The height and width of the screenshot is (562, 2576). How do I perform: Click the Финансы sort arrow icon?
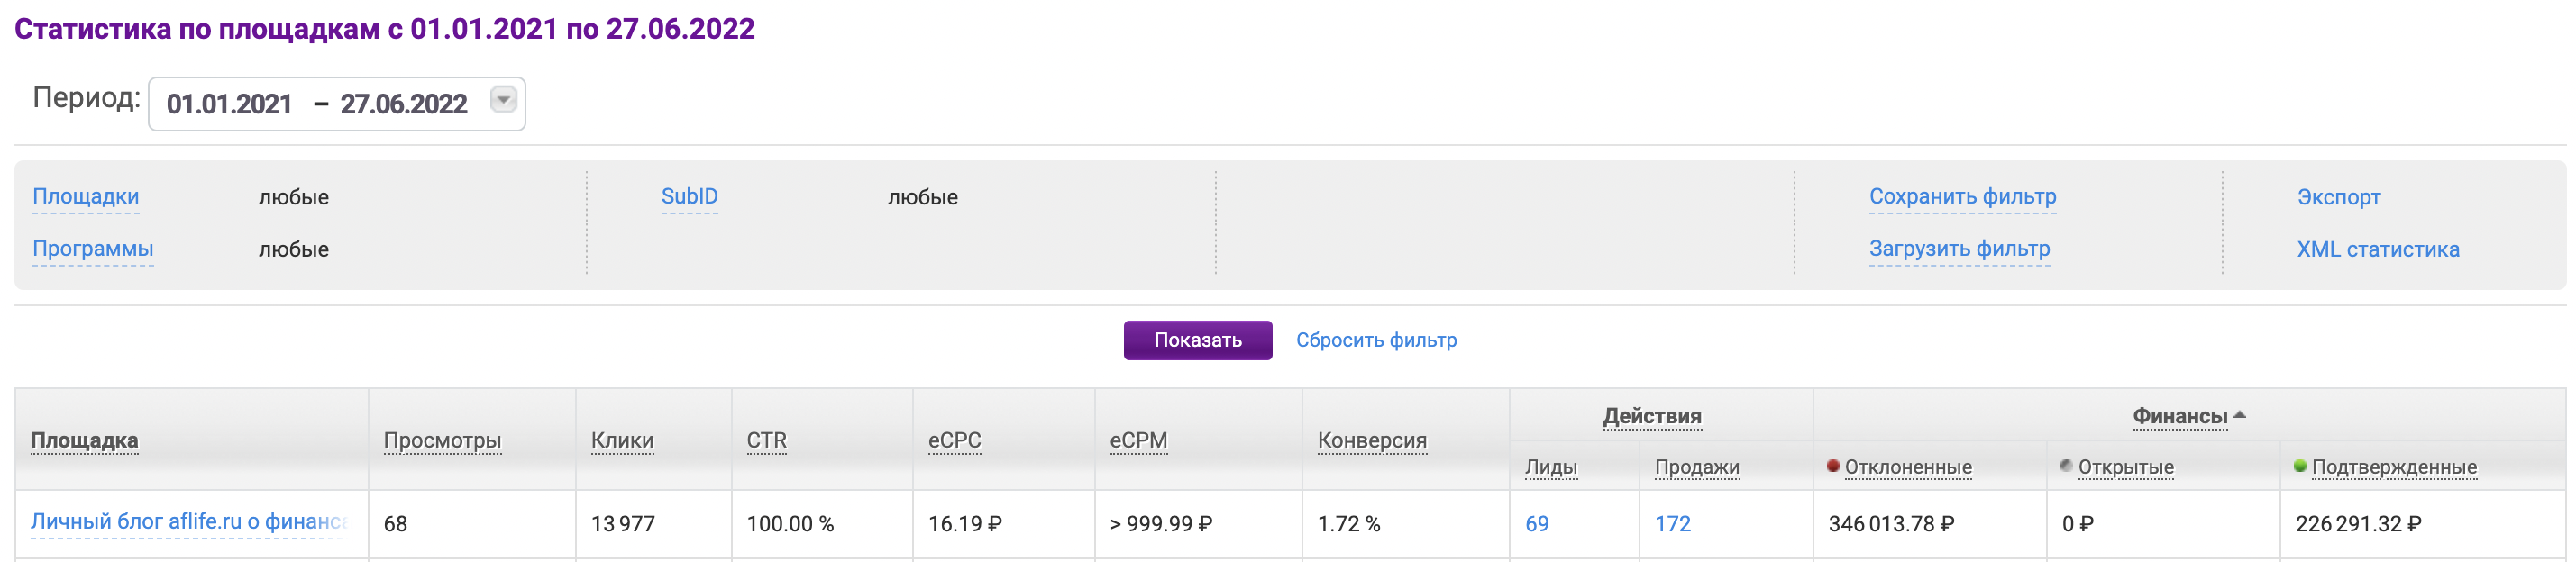tap(2240, 415)
